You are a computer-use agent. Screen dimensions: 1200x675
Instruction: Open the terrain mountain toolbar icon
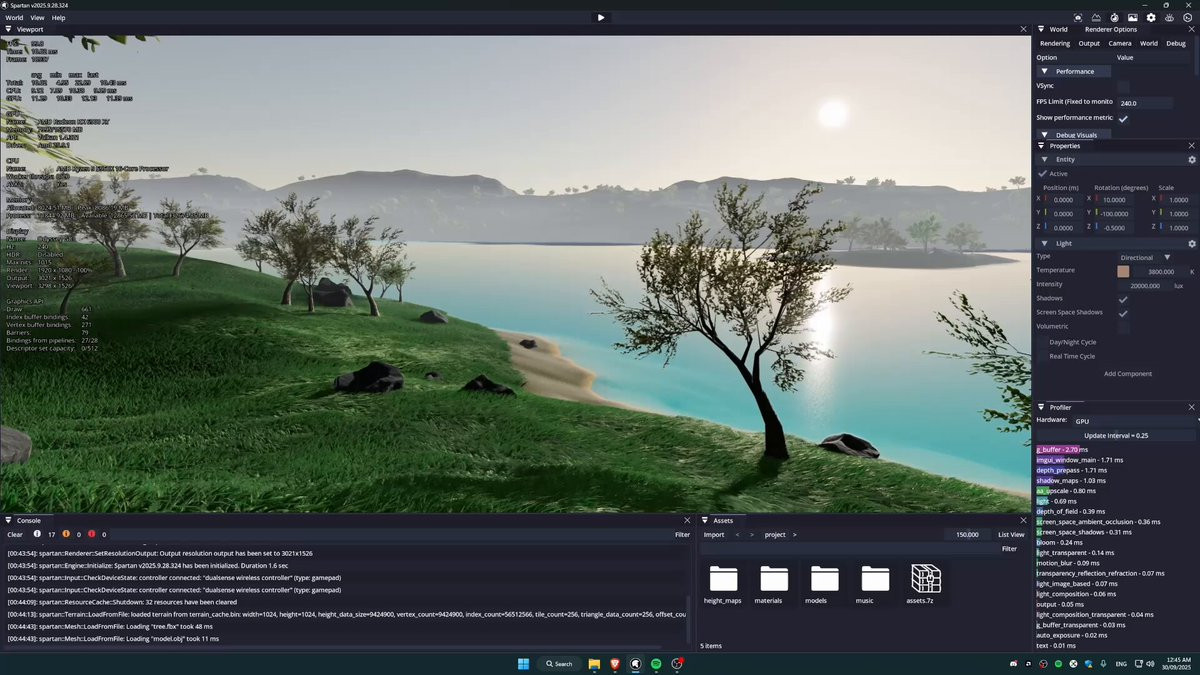1096,17
